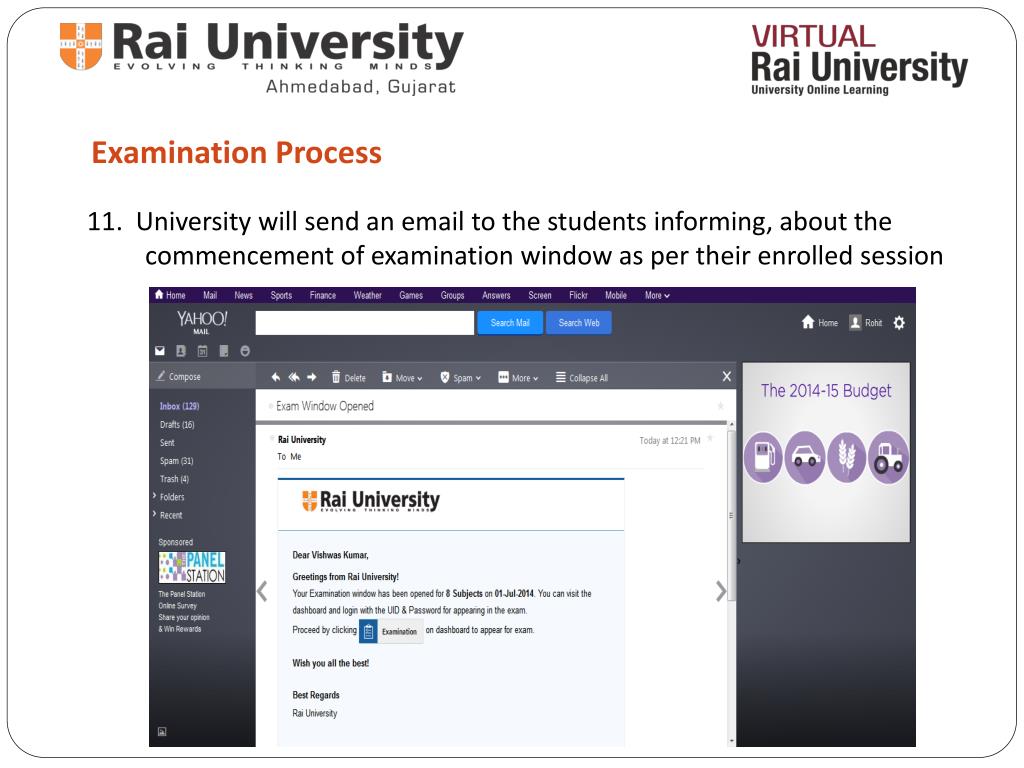Viewport: 1024px width, 768px height.
Task: Click the Reply arrow icon
Action: coord(276,377)
